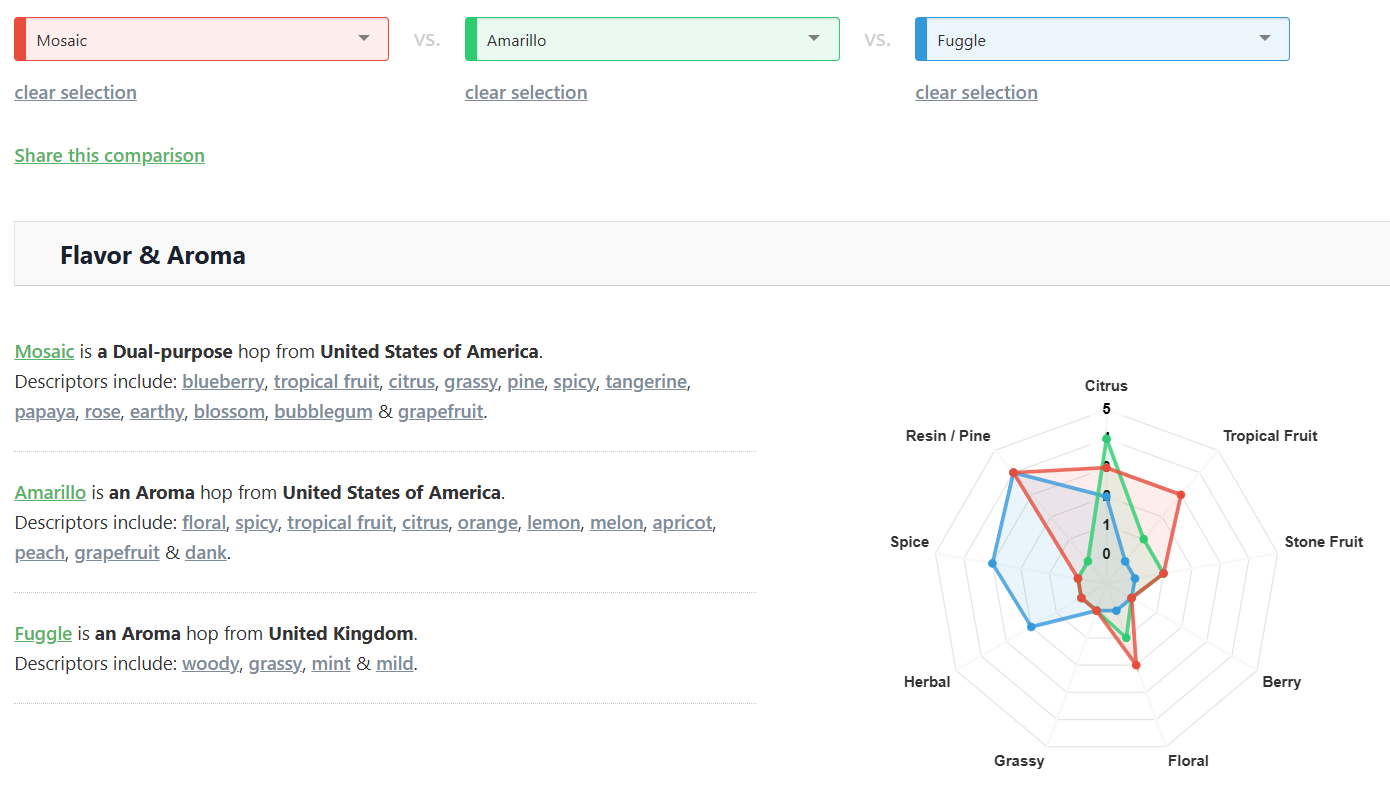
Task: Click the apricot descriptor link
Action: click(x=682, y=523)
